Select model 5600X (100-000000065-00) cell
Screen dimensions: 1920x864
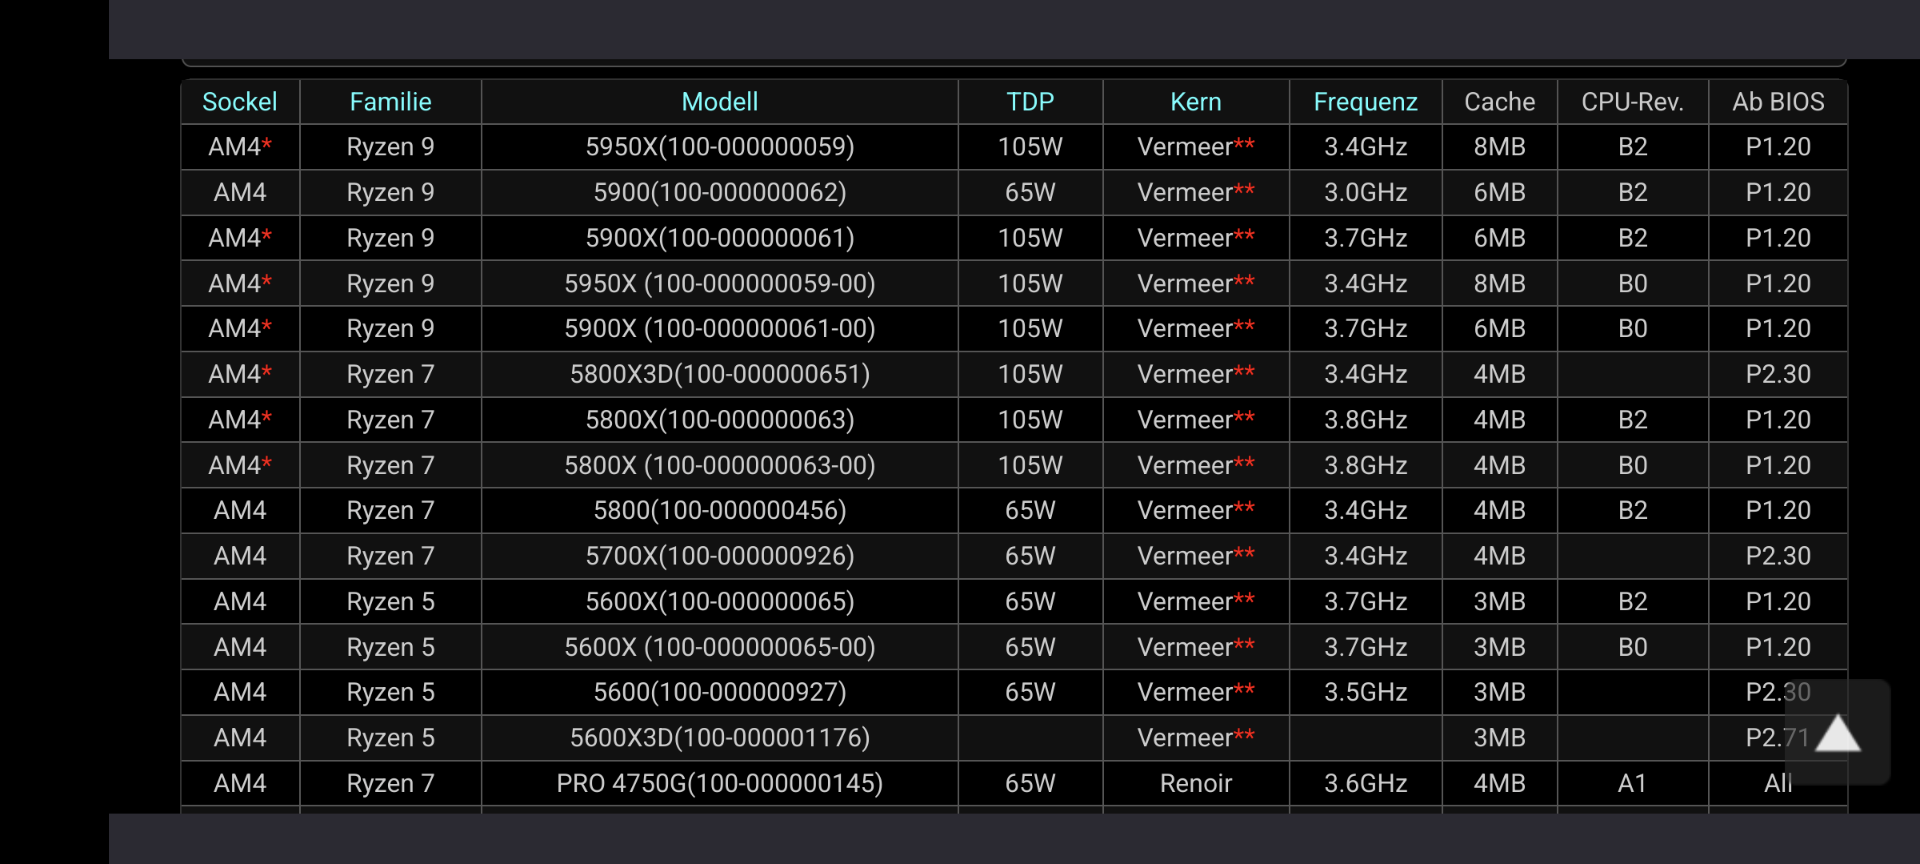(x=720, y=647)
